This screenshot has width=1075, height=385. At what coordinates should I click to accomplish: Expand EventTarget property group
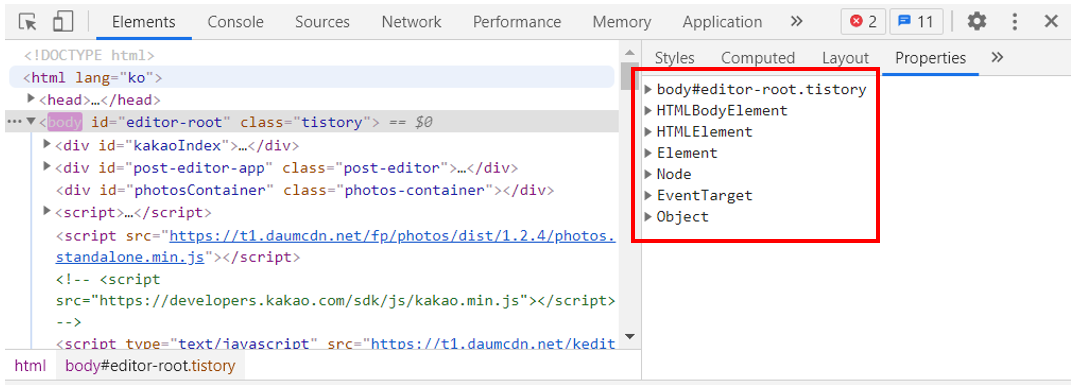tap(649, 195)
